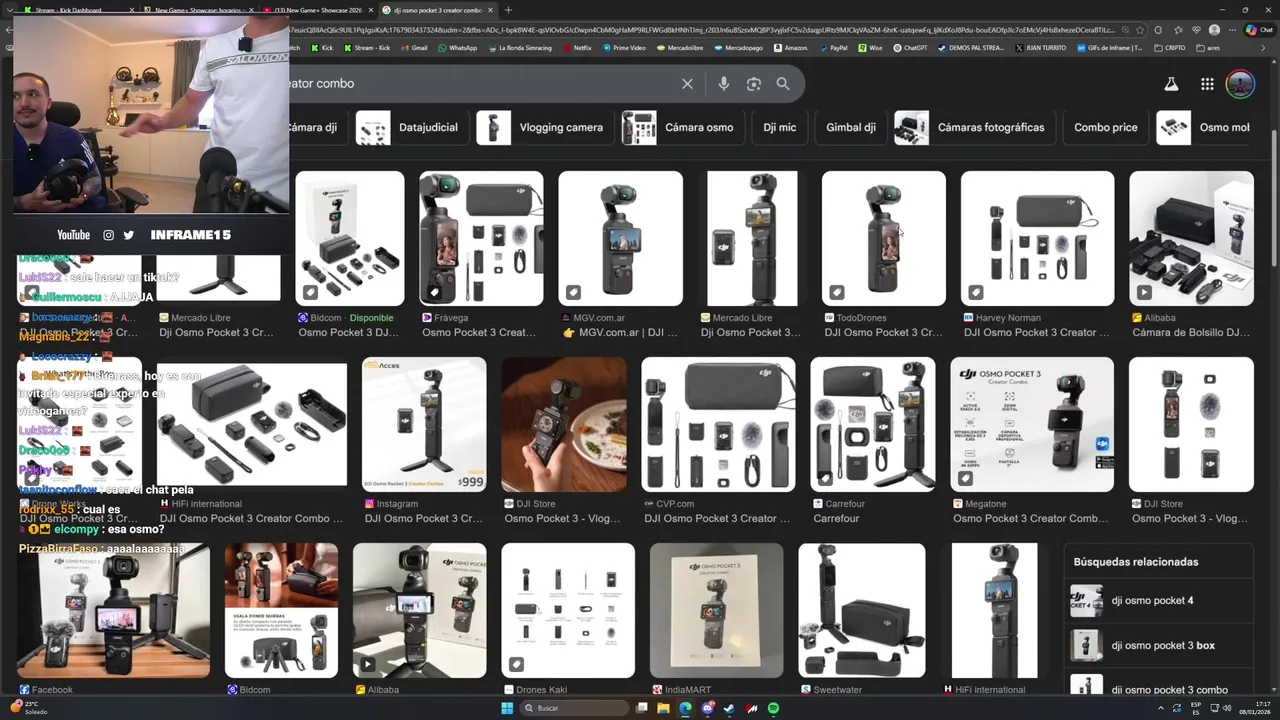
Task: Open Google Lens image search icon
Action: [x=754, y=84]
